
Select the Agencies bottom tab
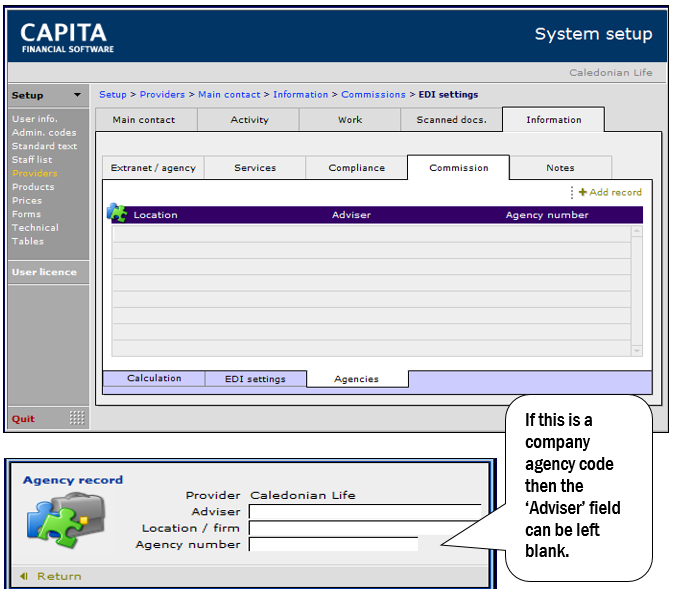click(x=357, y=379)
